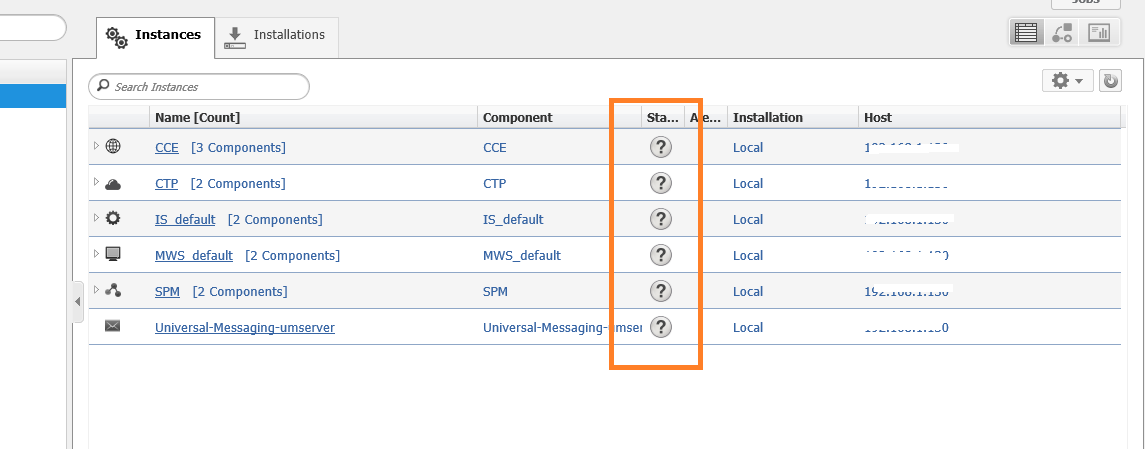The width and height of the screenshot is (1145, 449).
Task: Click the CTP unknown status icon
Action: 660,183
